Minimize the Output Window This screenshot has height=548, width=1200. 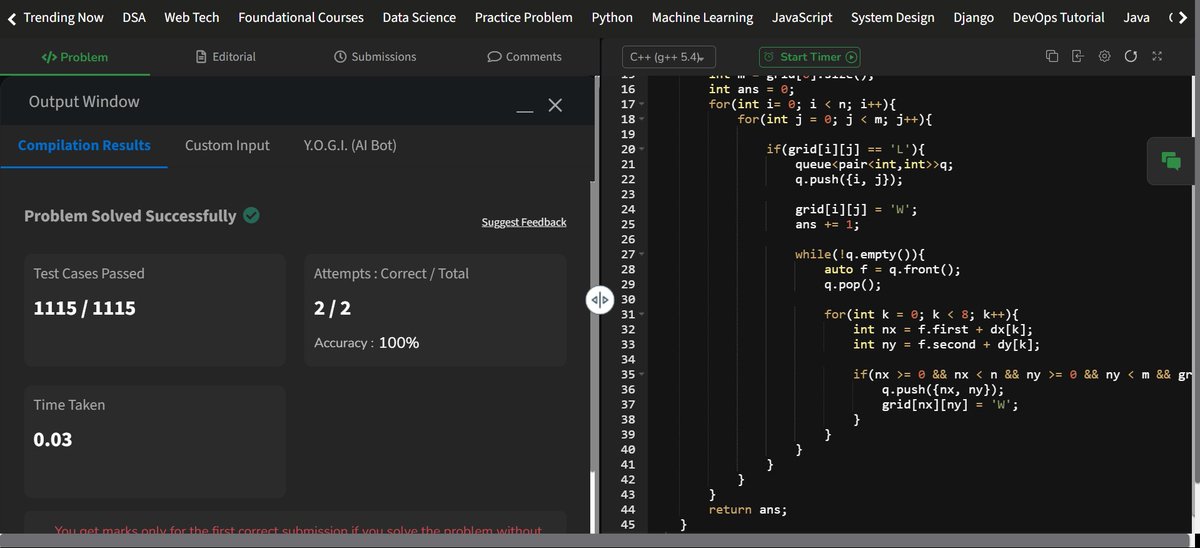525,110
